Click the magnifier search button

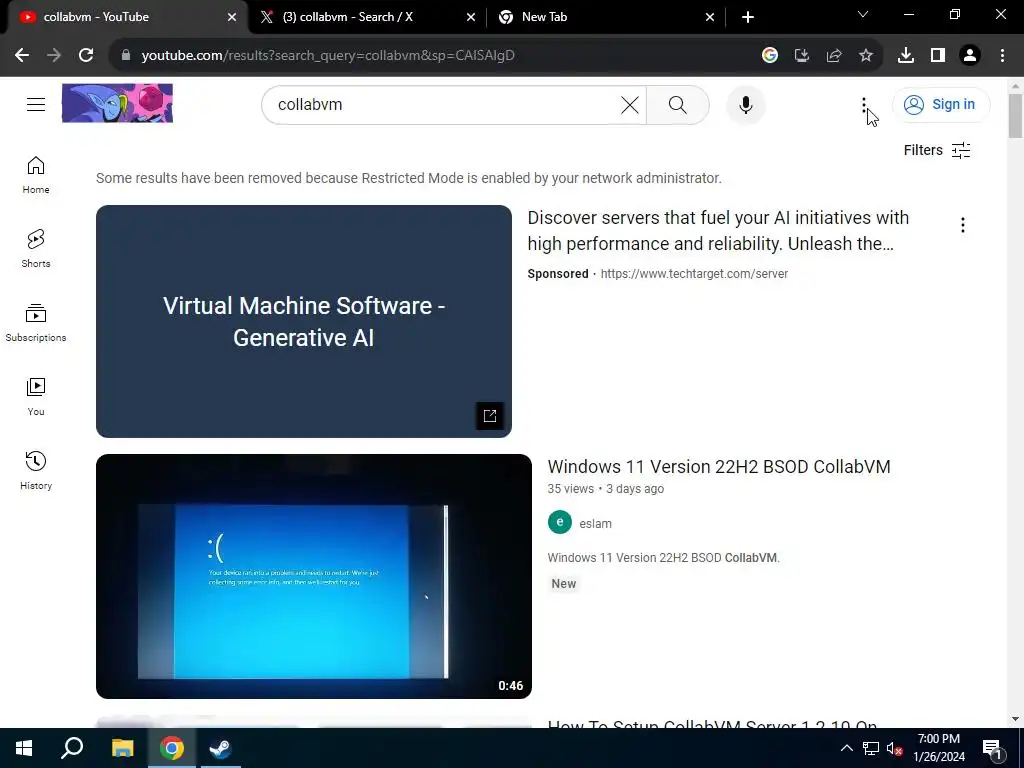(678, 104)
